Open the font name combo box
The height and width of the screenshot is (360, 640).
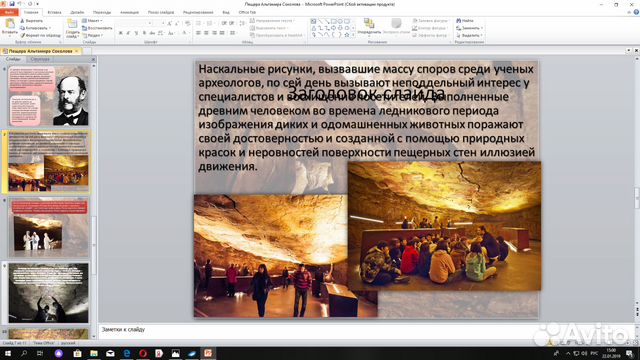134,23
